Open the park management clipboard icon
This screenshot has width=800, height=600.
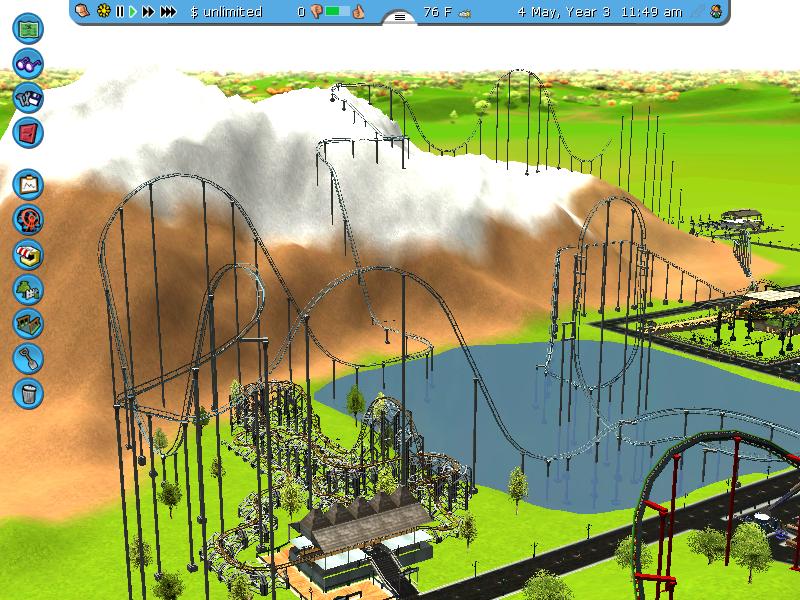(x=29, y=184)
